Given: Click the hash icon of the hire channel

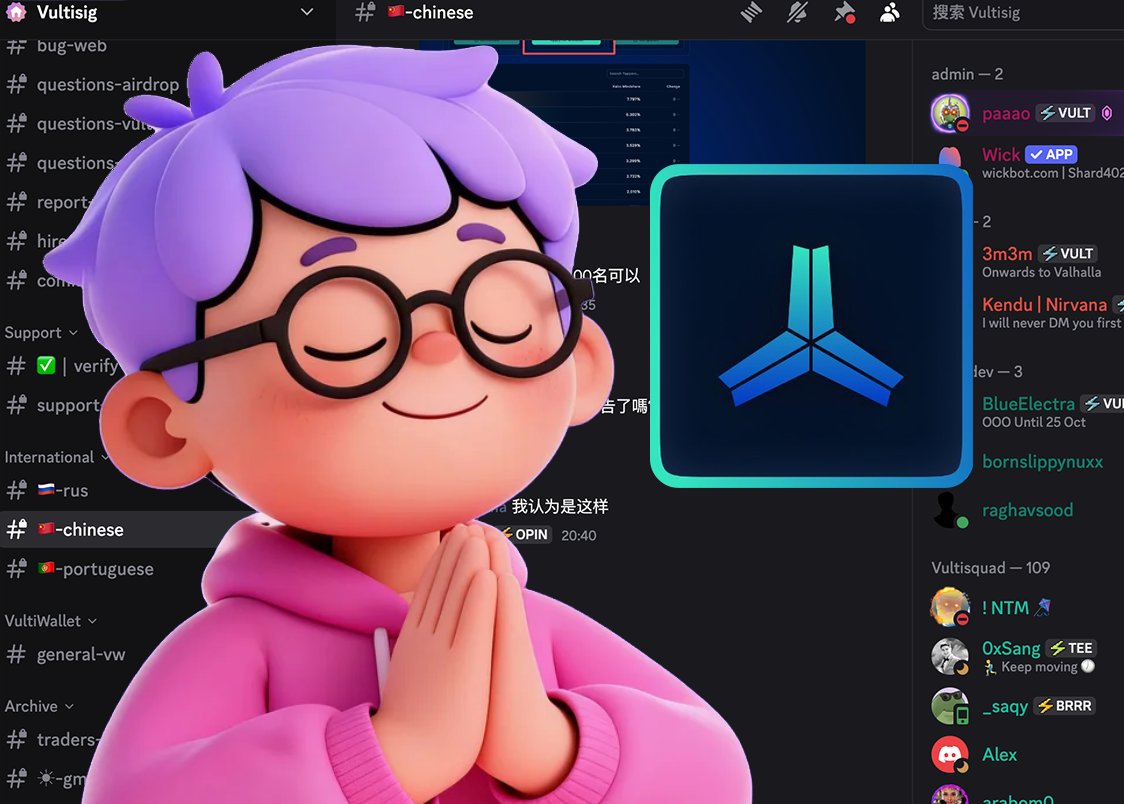Looking at the screenshot, I should [16, 241].
